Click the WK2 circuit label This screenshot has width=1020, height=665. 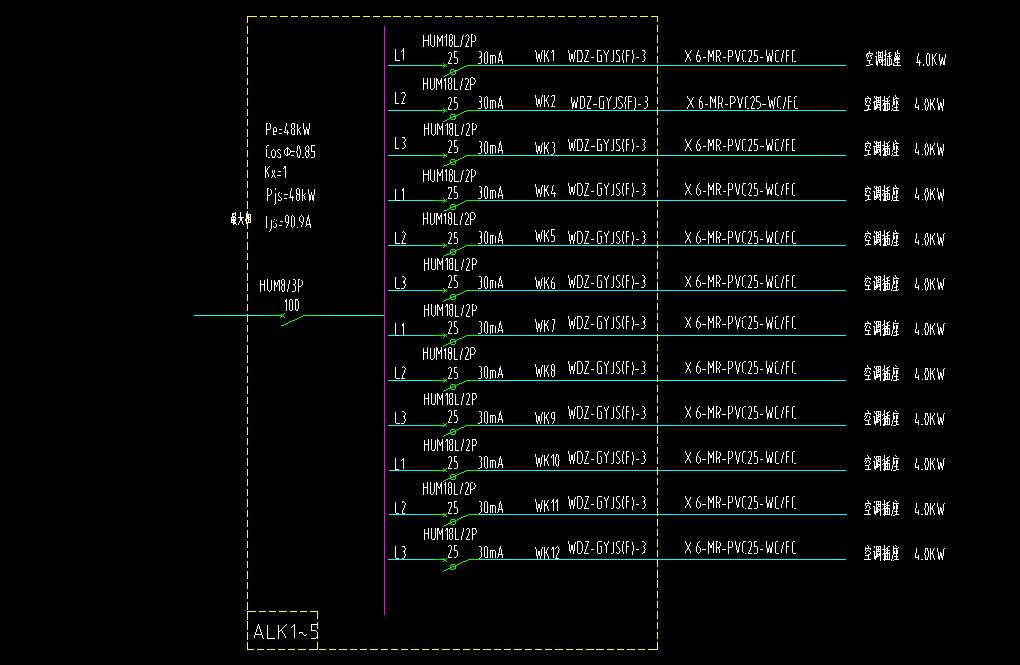click(545, 102)
